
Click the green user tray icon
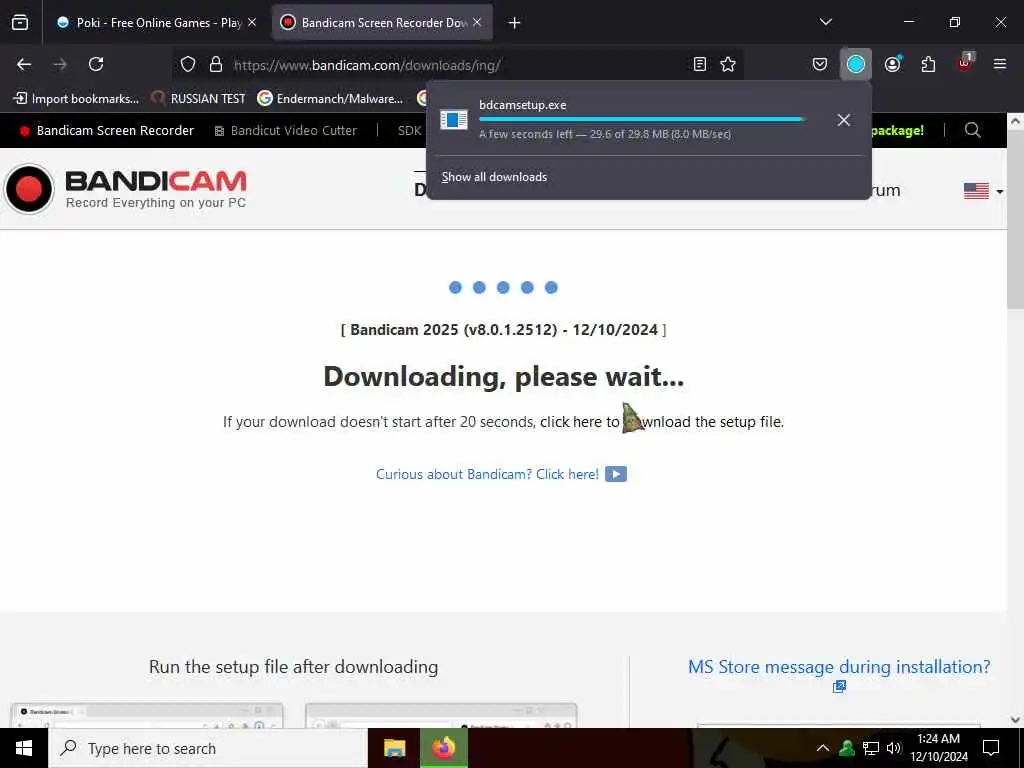point(847,748)
